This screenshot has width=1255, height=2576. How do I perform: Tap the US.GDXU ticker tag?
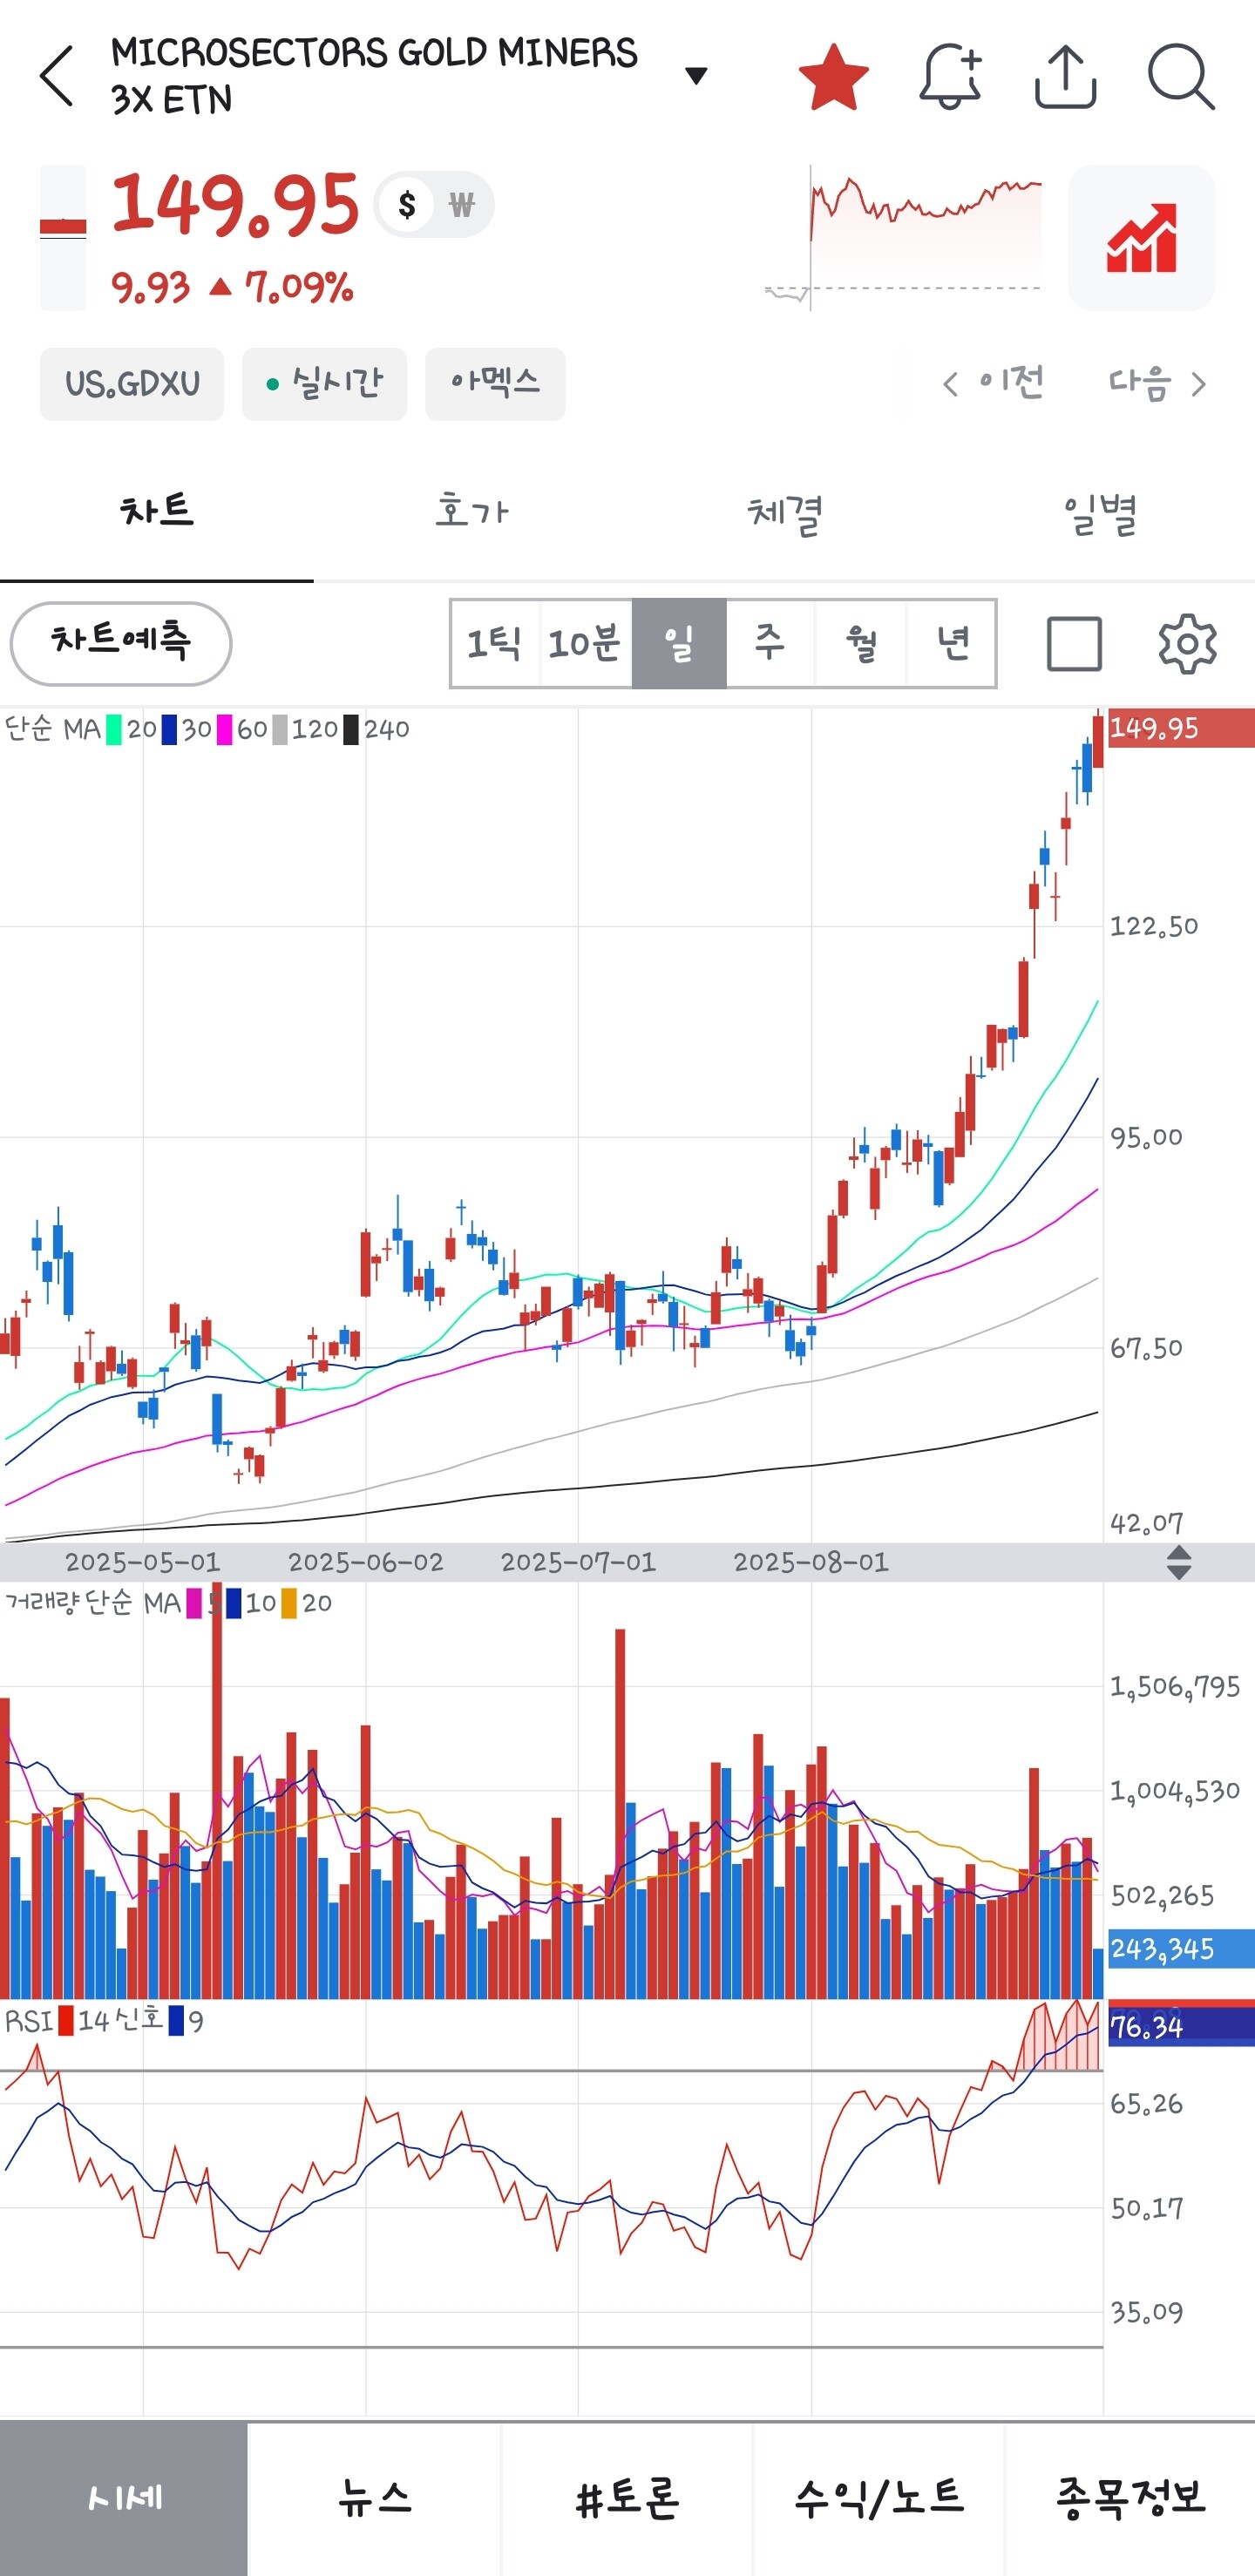132,384
